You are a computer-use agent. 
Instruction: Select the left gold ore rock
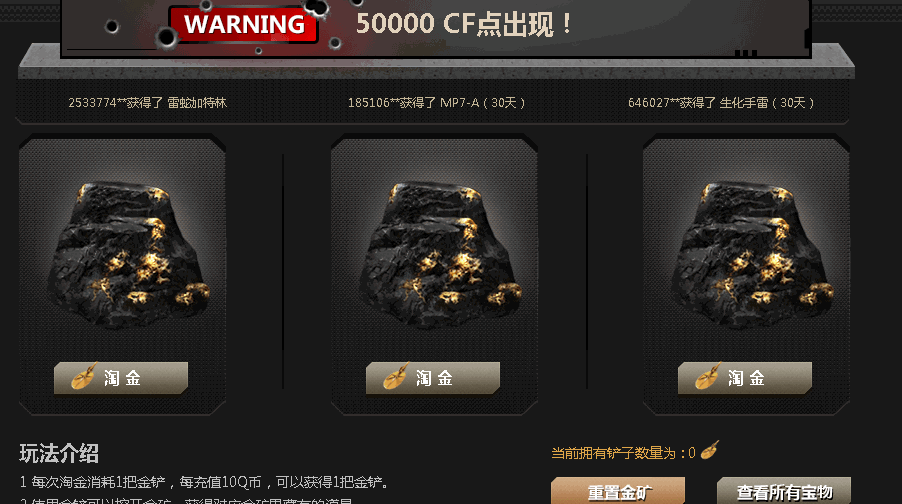coord(128,254)
